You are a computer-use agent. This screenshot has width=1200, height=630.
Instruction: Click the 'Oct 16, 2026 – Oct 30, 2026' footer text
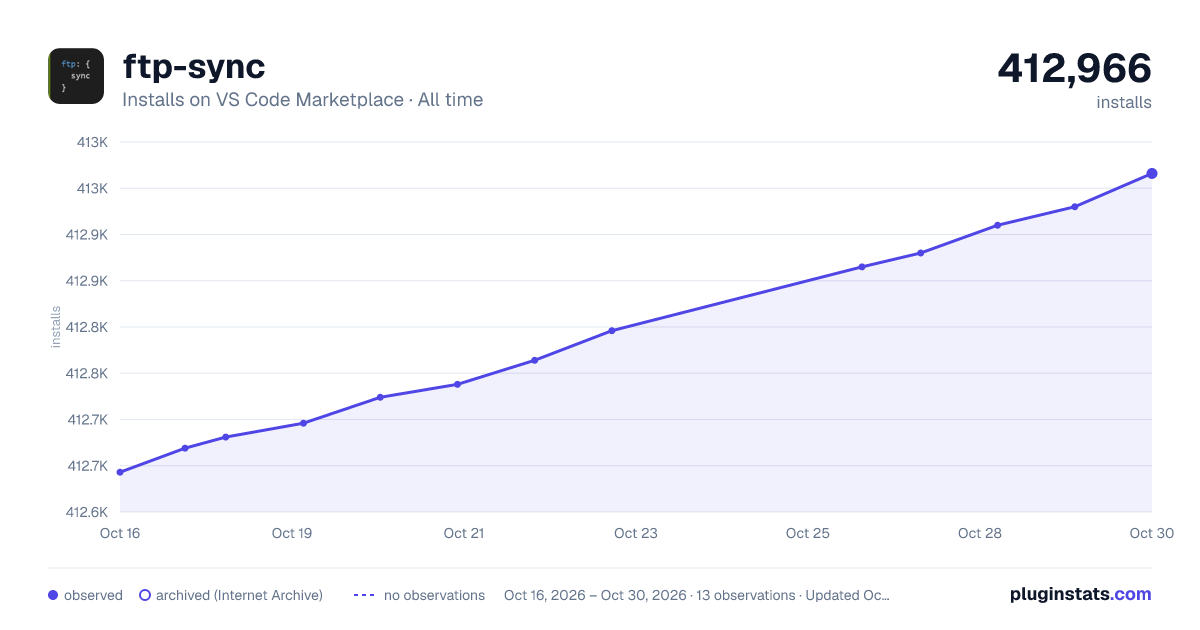[x=595, y=595]
